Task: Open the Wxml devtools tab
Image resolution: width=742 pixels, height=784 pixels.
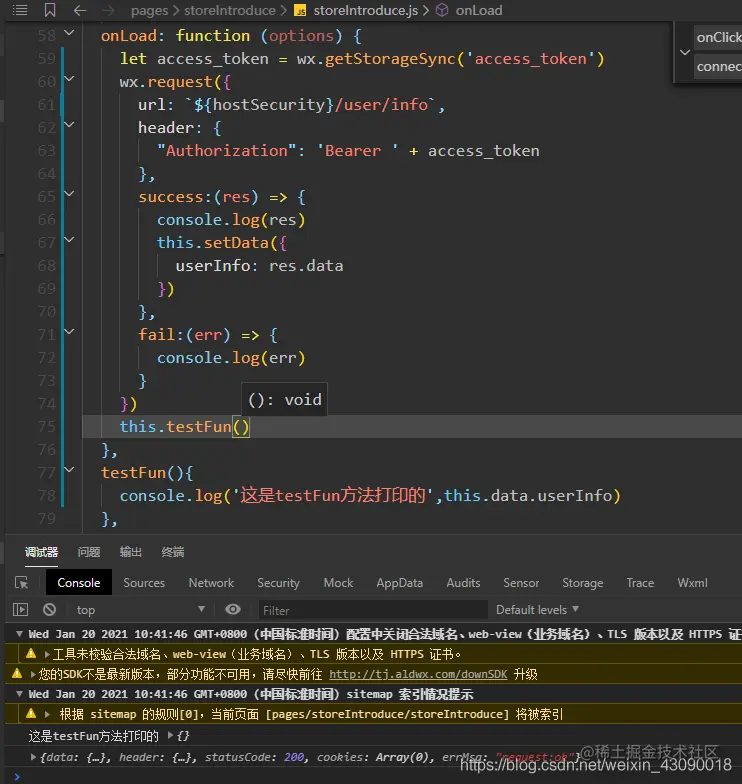Action: pyautogui.click(x=692, y=582)
